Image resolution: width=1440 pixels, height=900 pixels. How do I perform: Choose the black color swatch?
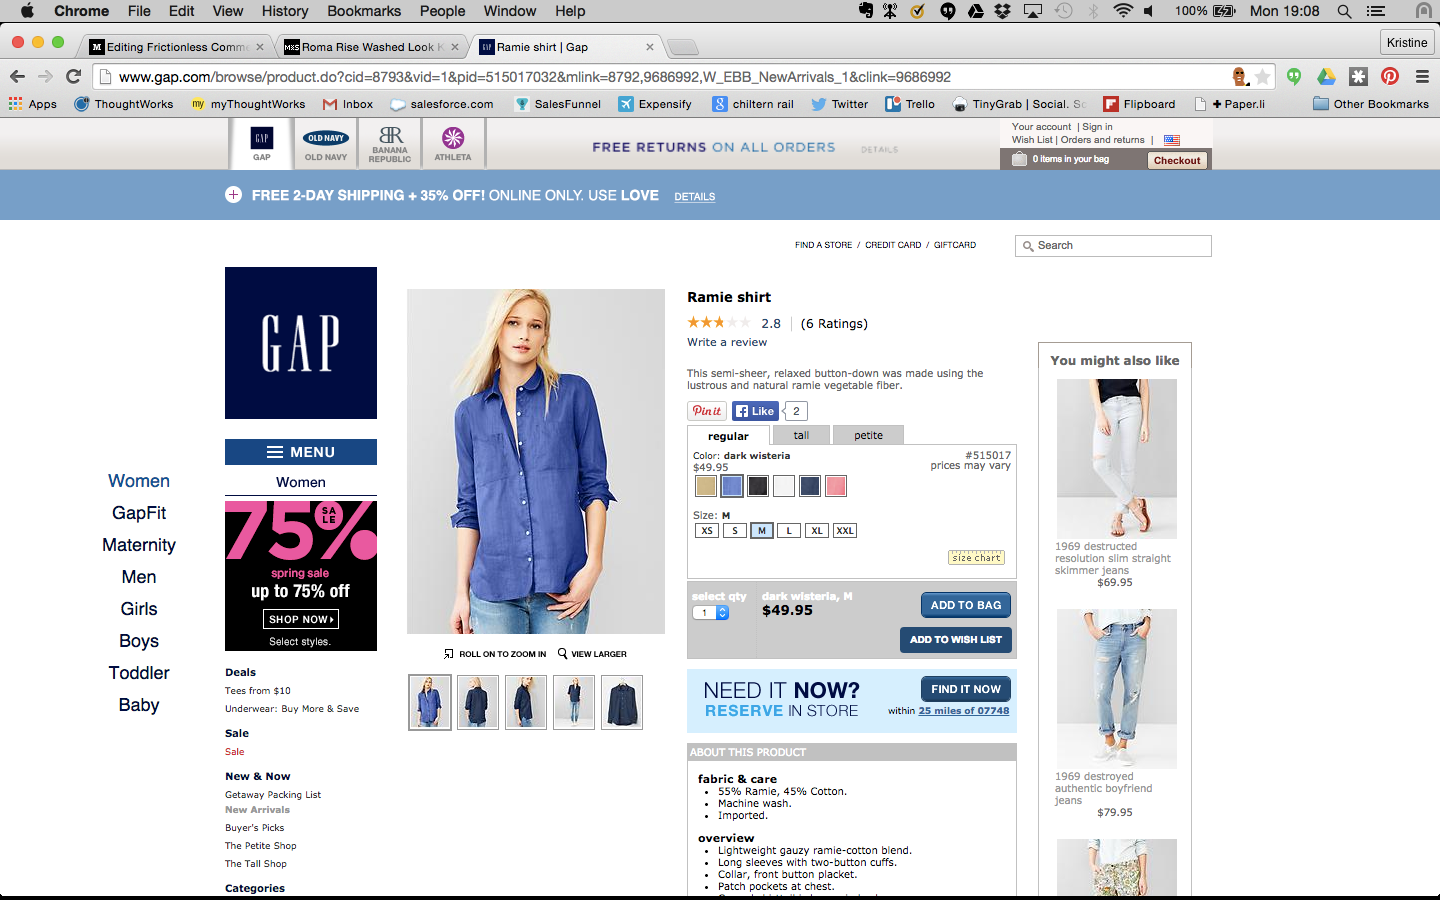(x=758, y=486)
